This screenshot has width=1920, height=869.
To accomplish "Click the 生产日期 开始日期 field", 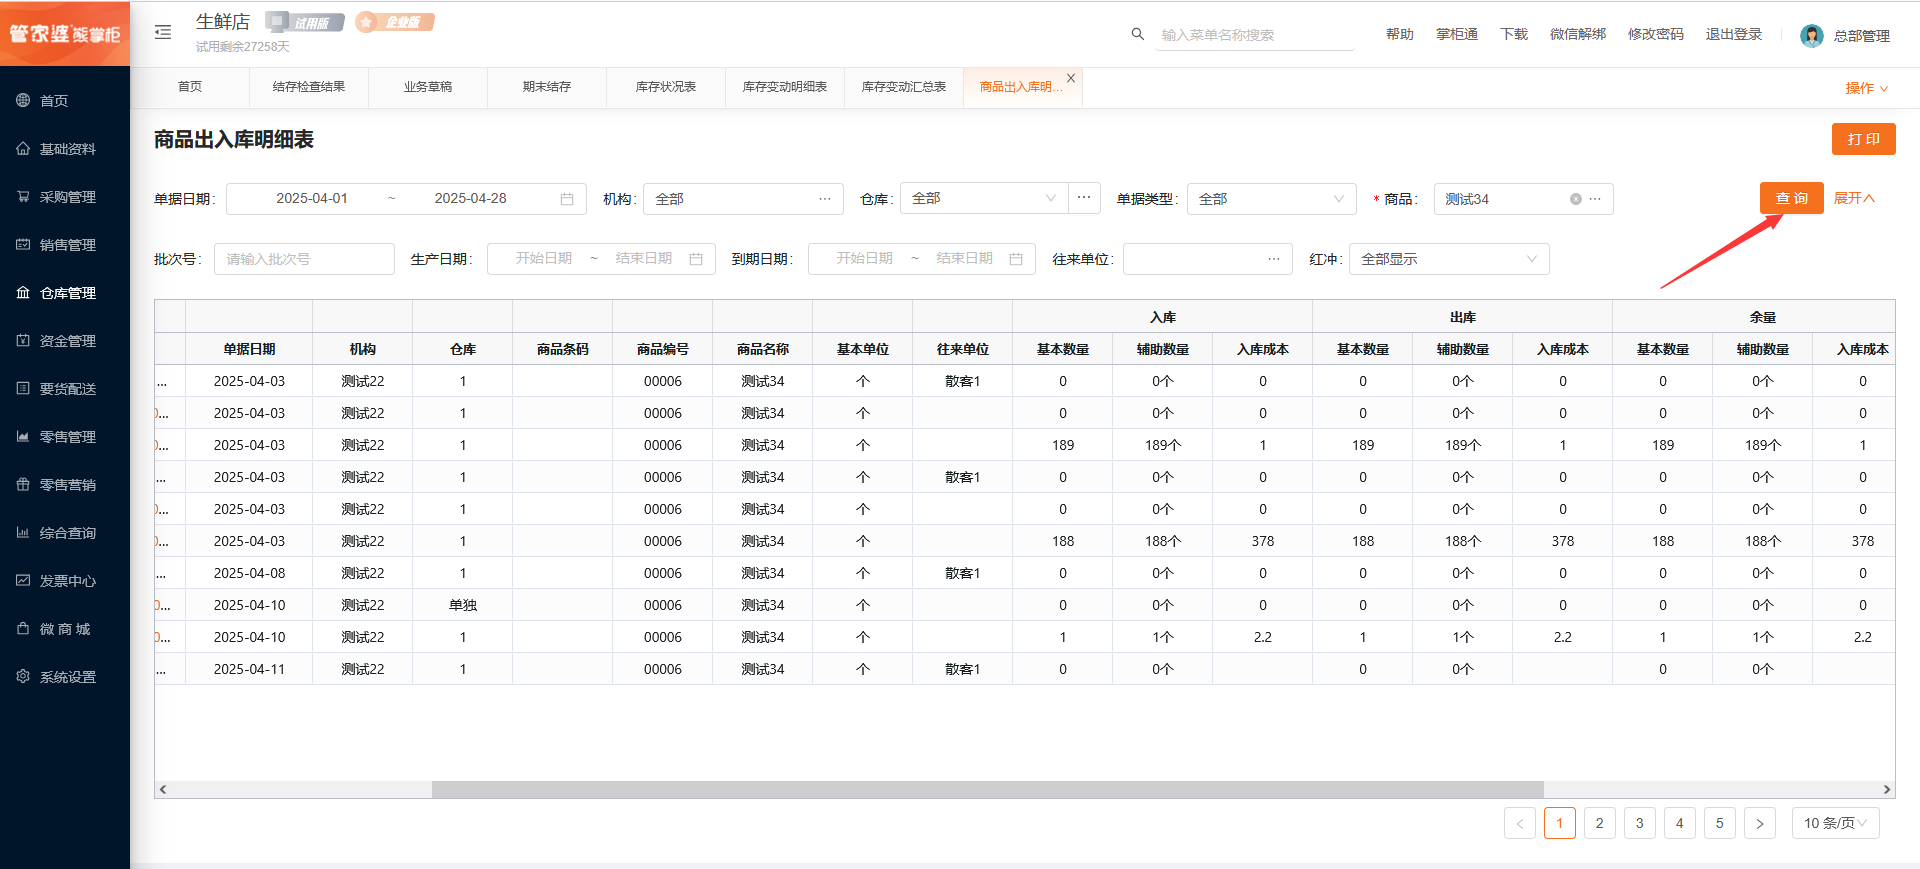I will [544, 259].
